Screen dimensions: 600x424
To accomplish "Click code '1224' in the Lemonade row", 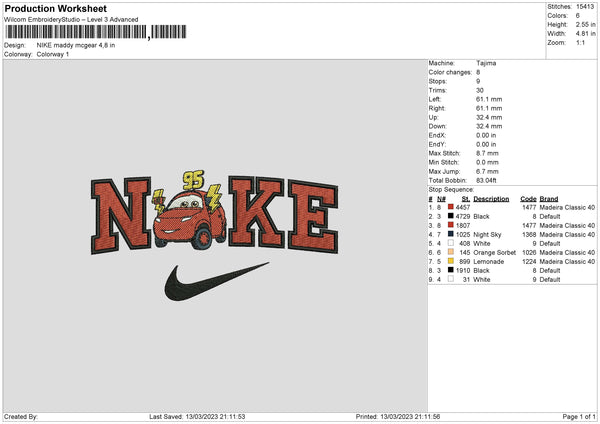I will [x=529, y=262].
